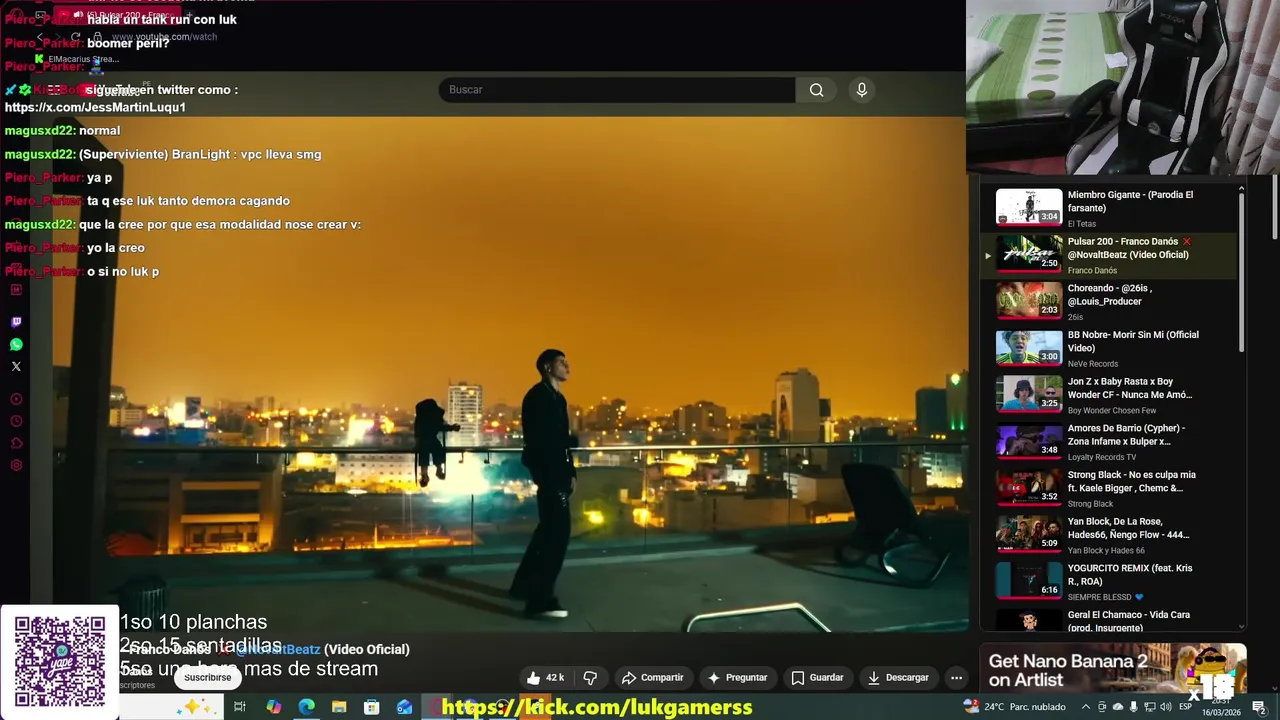Open X icon in browser sidebar

point(16,366)
